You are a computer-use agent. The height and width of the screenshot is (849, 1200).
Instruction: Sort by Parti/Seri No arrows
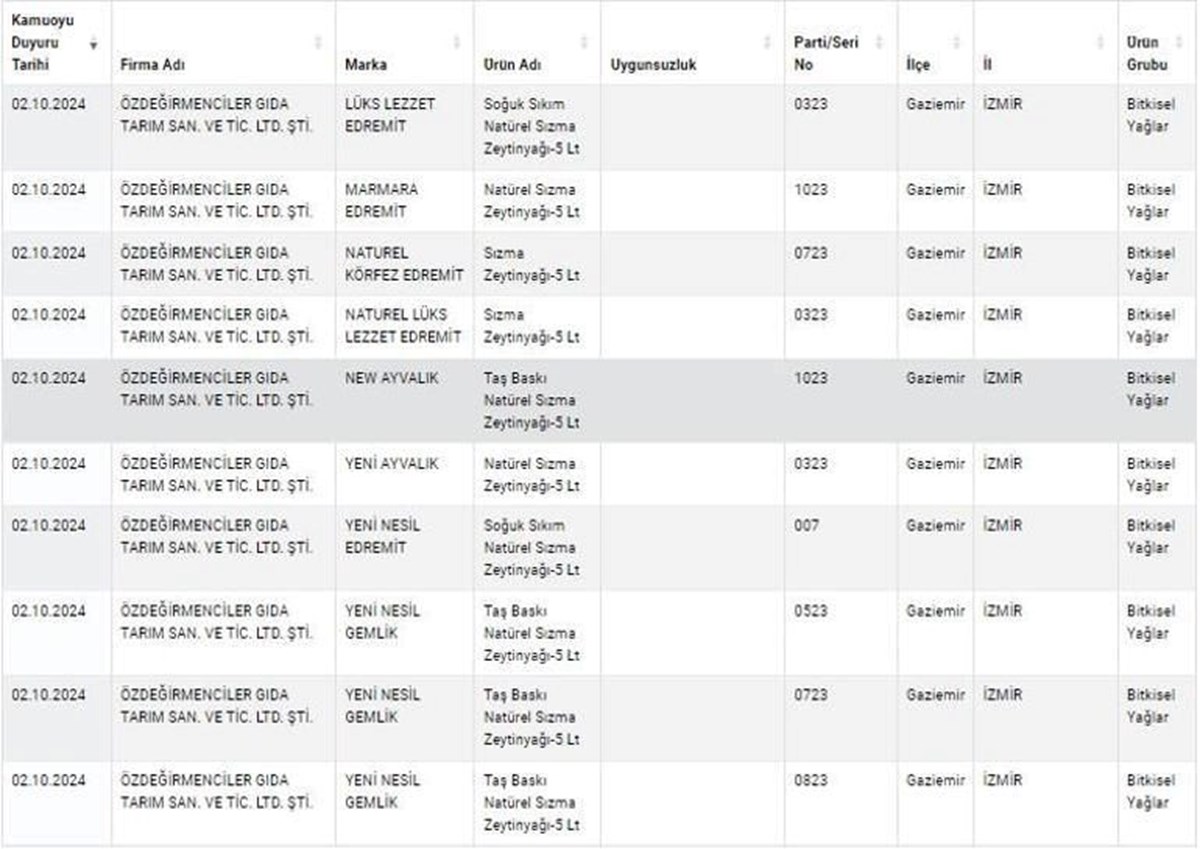pos(880,43)
